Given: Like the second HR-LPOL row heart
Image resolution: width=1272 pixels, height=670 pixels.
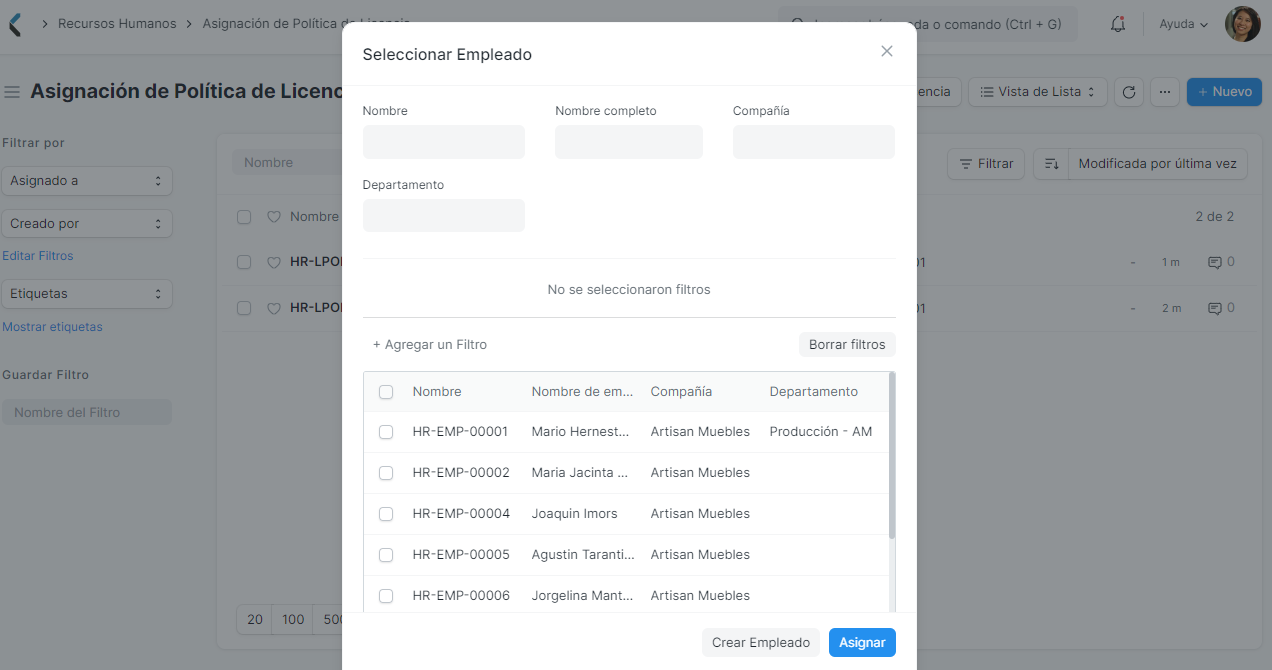Looking at the screenshot, I should tap(273, 309).
